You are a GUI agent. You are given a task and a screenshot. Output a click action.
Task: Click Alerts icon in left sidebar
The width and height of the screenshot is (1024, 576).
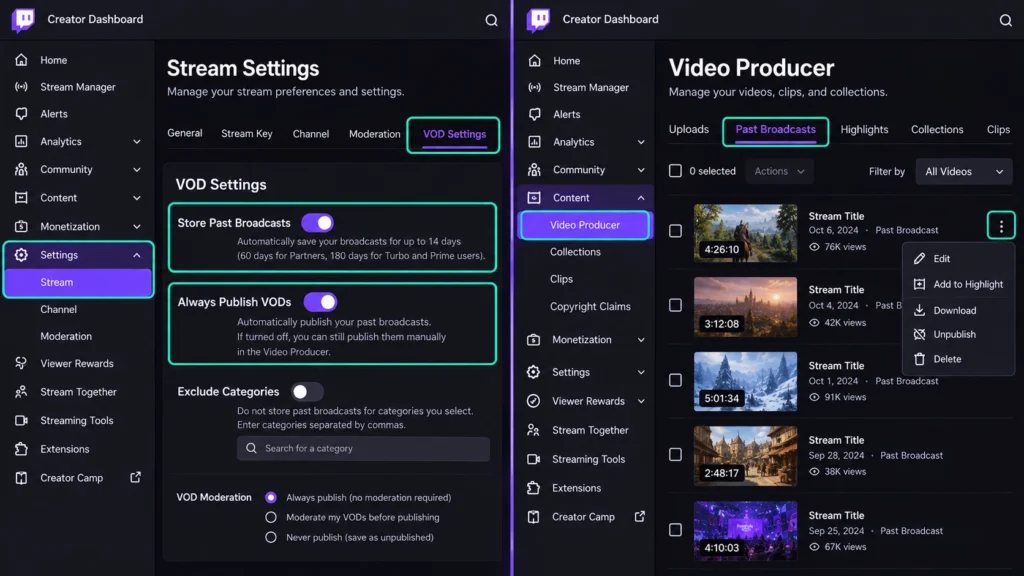[22, 114]
